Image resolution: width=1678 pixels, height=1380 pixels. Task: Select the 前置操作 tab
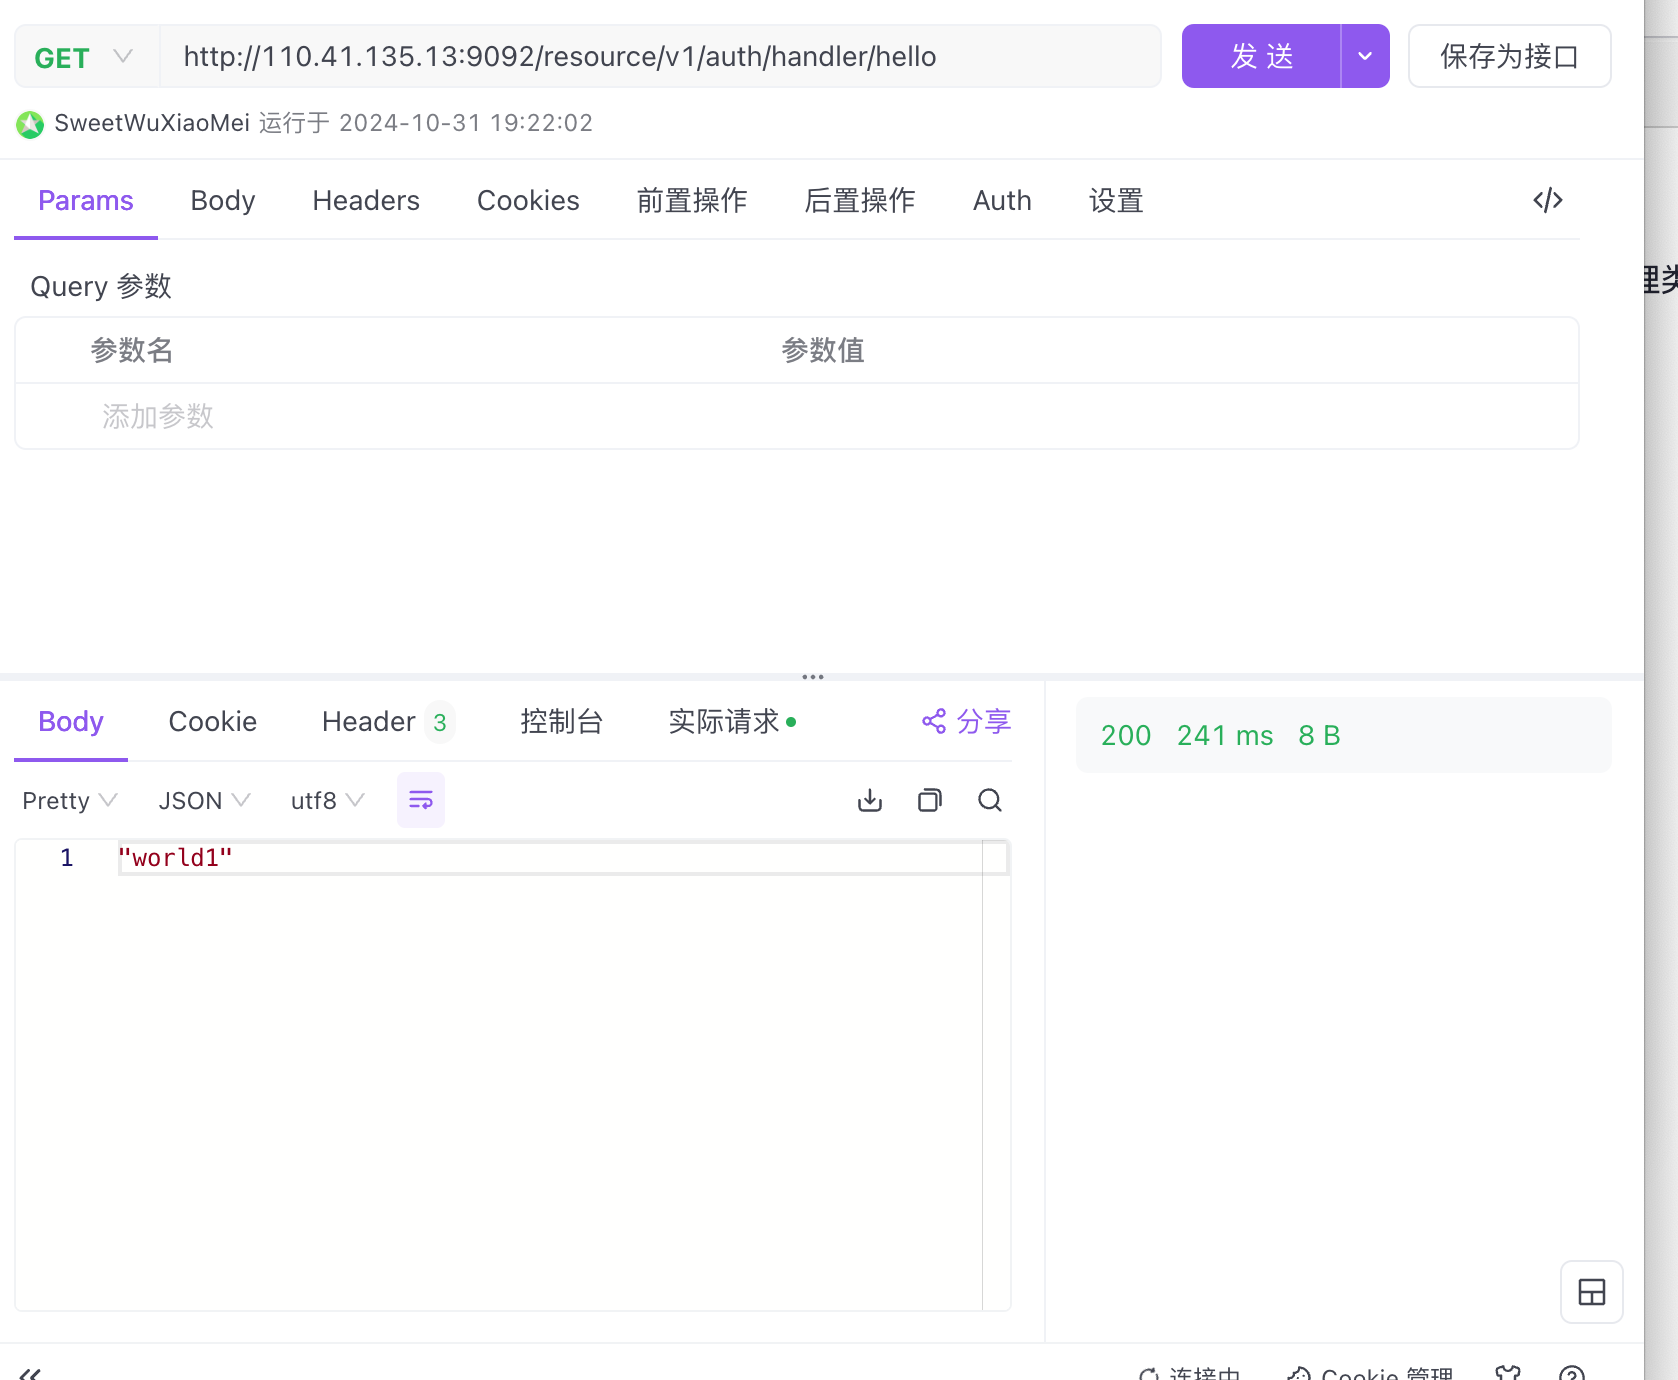click(x=692, y=201)
